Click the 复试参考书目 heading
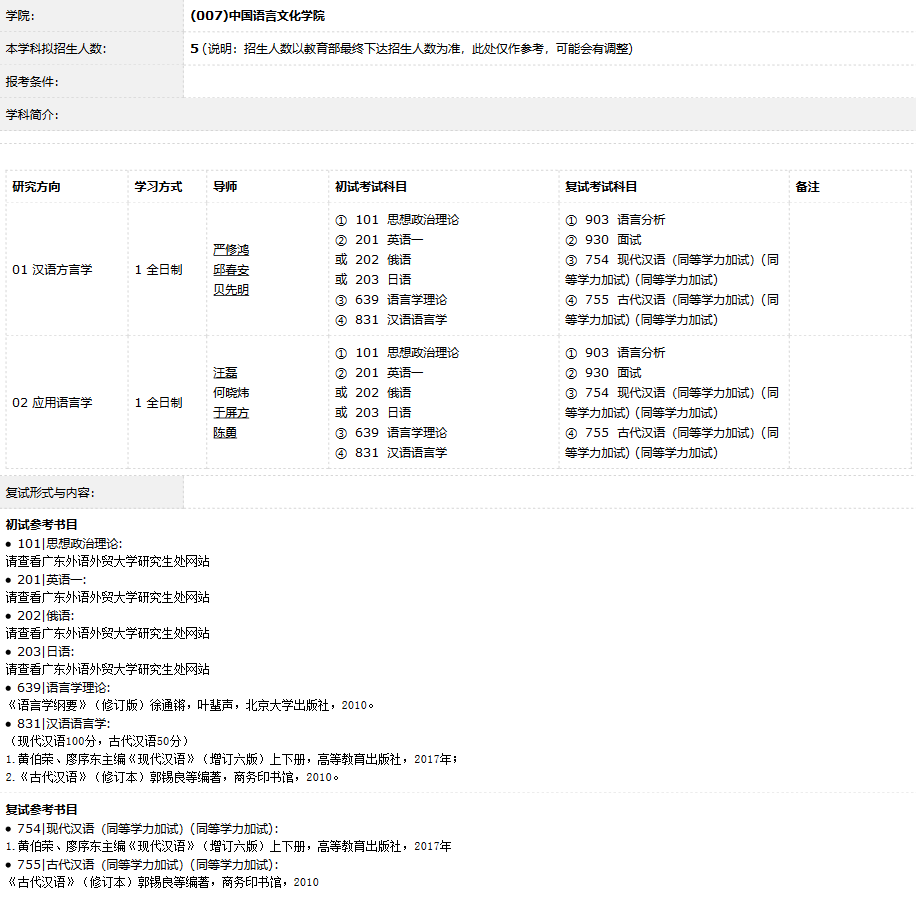This screenshot has height=897, width=916. (x=42, y=810)
